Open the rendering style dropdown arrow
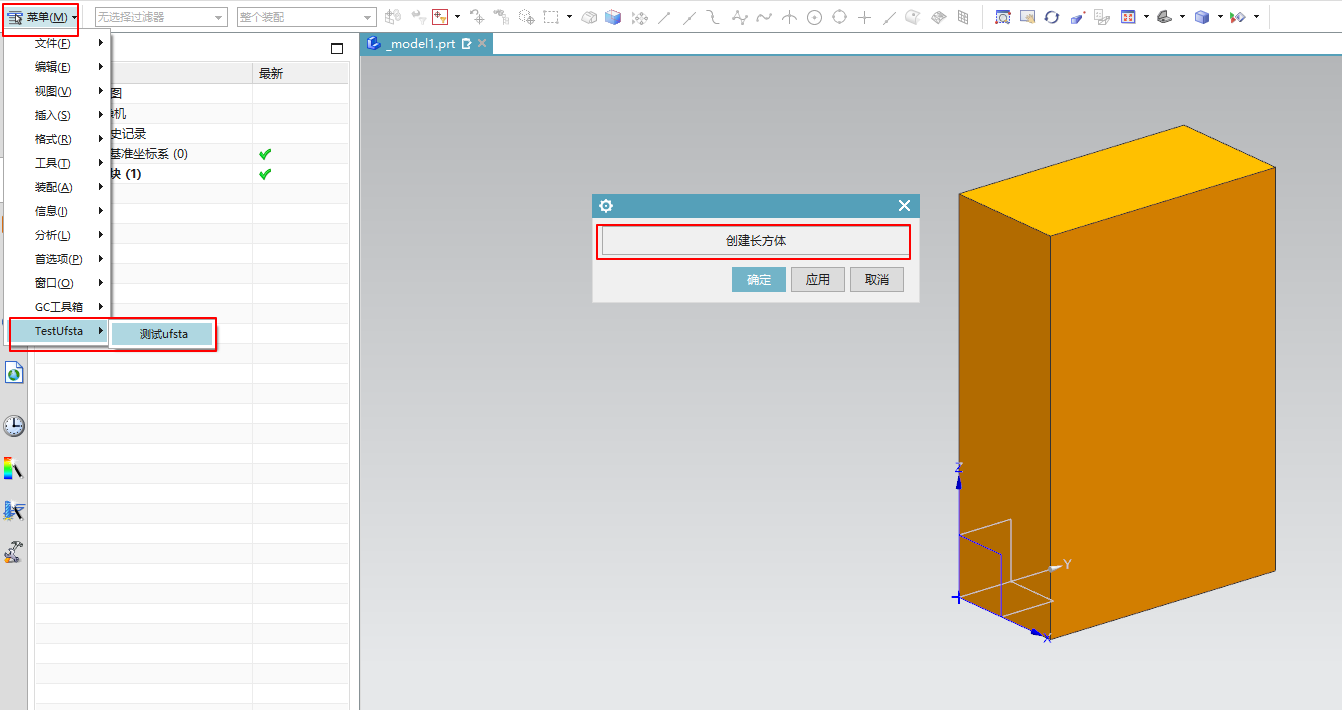The width and height of the screenshot is (1342, 710). click(x=1220, y=16)
